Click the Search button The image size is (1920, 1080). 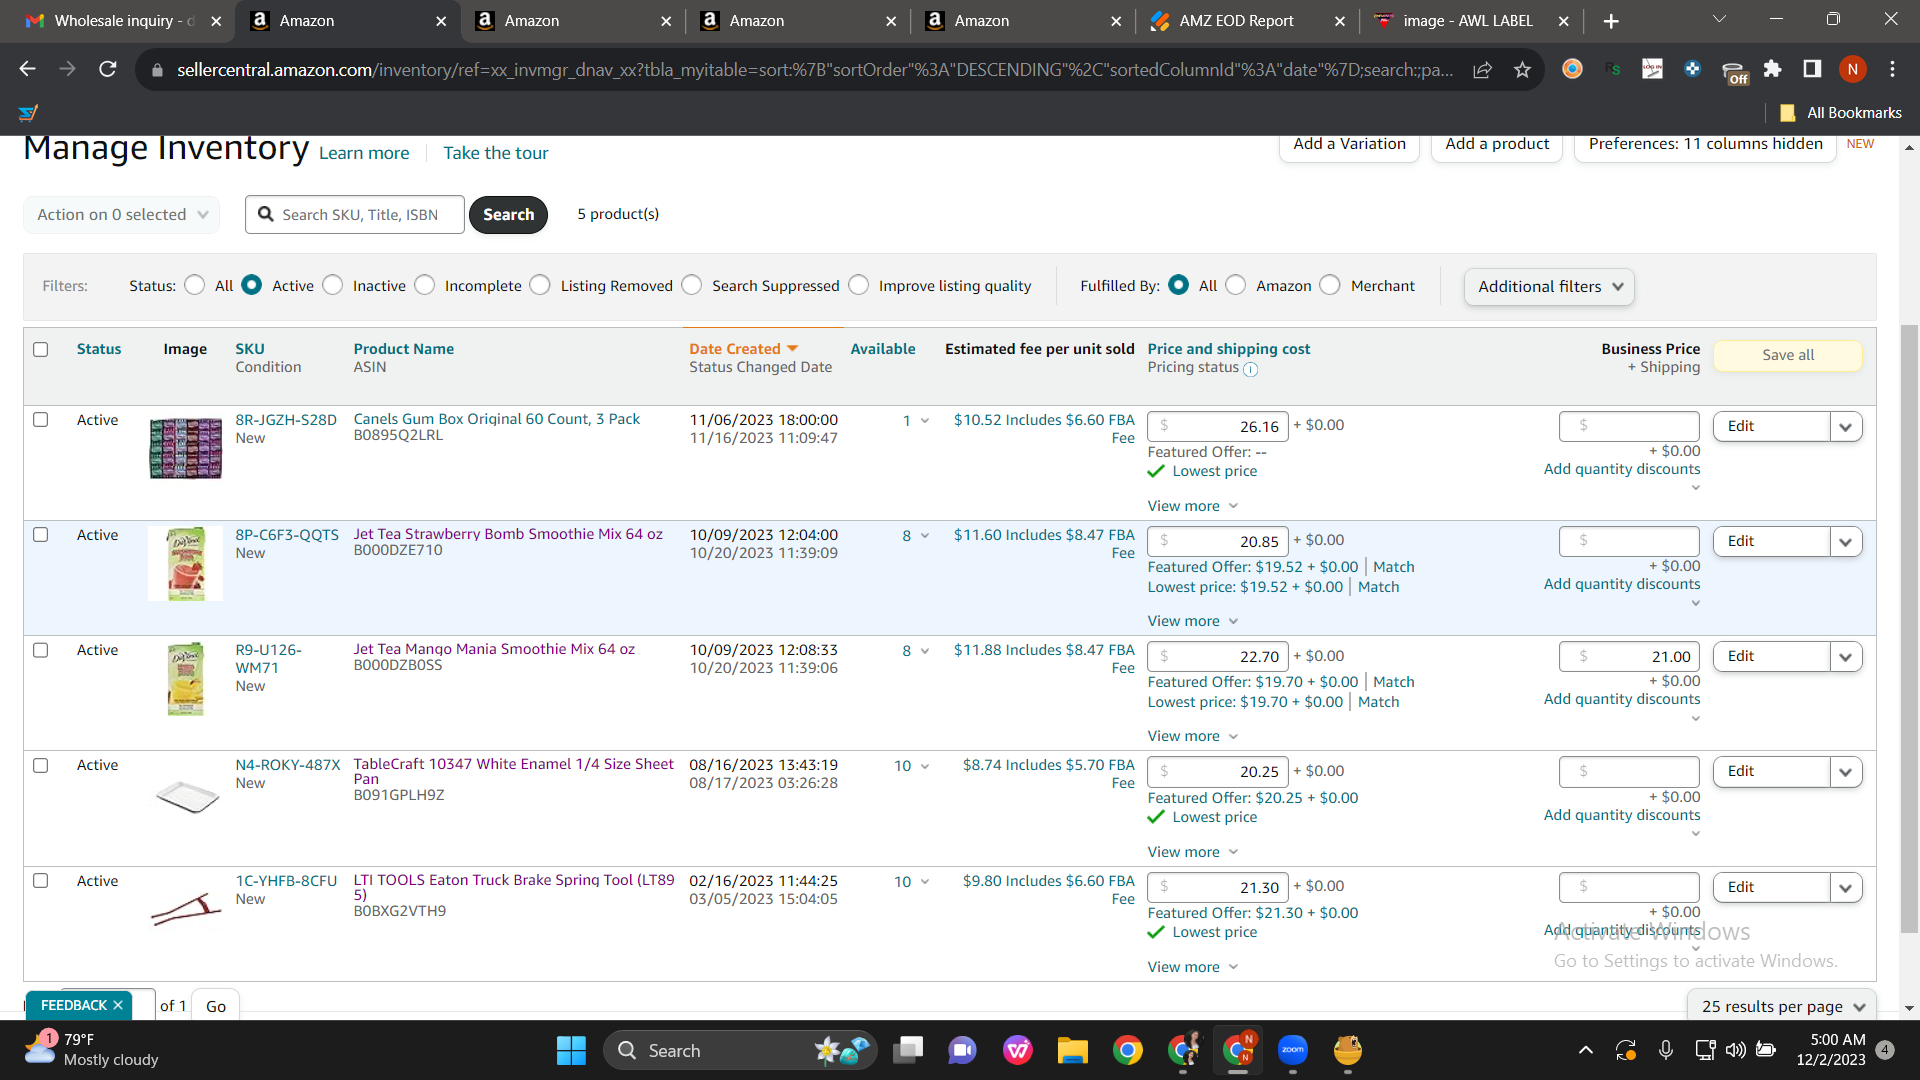coord(508,214)
